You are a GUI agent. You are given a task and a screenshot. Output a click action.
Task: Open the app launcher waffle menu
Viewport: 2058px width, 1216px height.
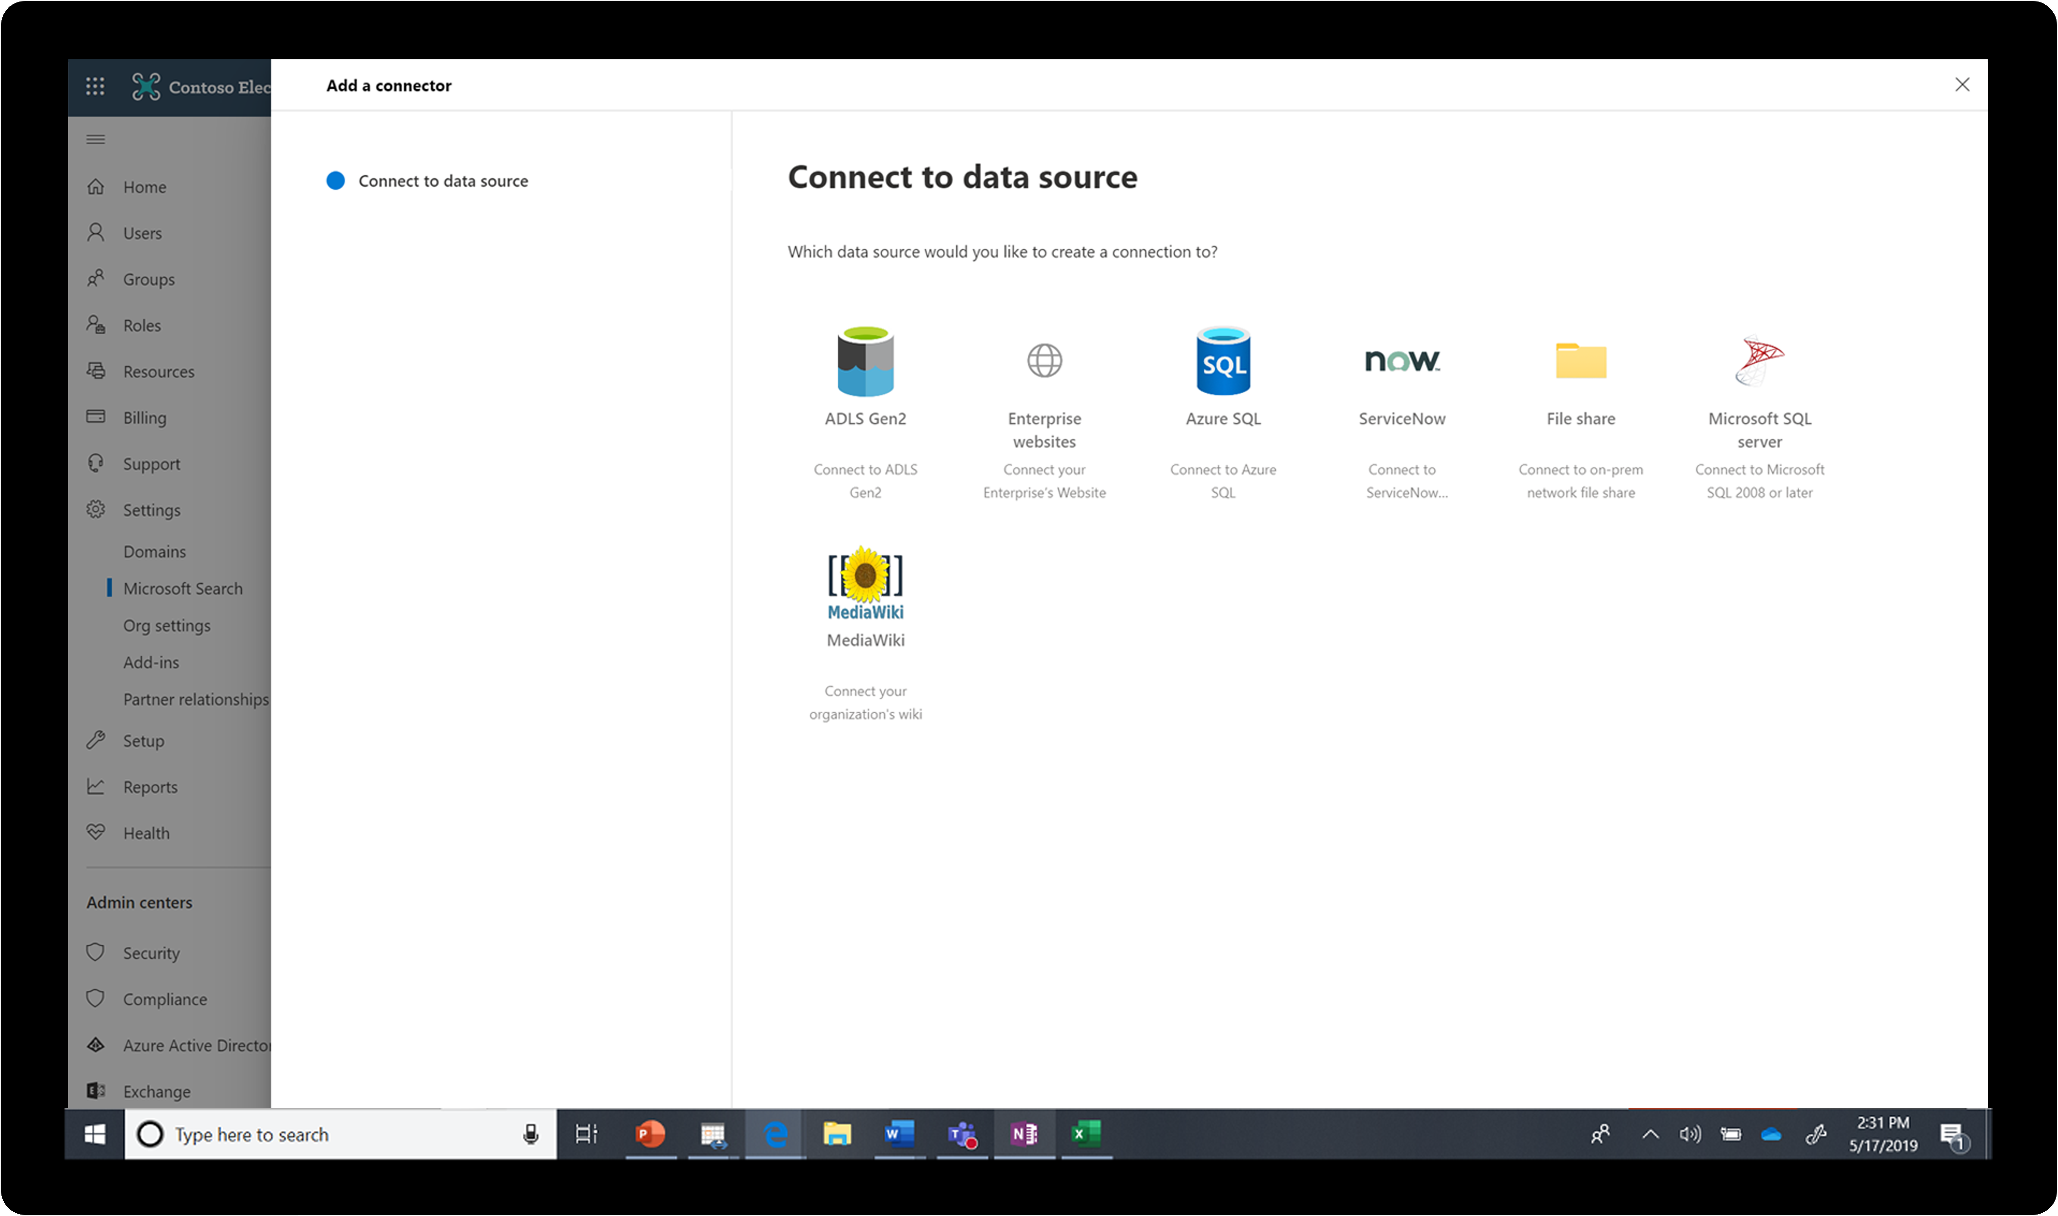[95, 86]
